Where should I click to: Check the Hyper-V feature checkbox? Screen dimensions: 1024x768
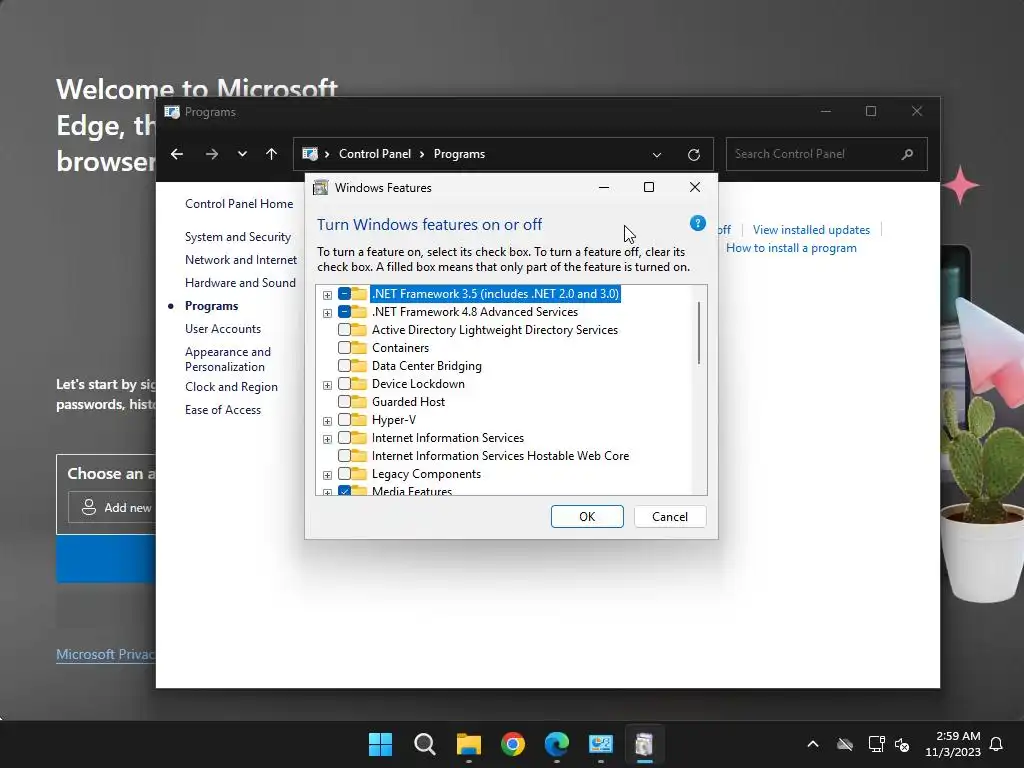(x=344, y=420)
